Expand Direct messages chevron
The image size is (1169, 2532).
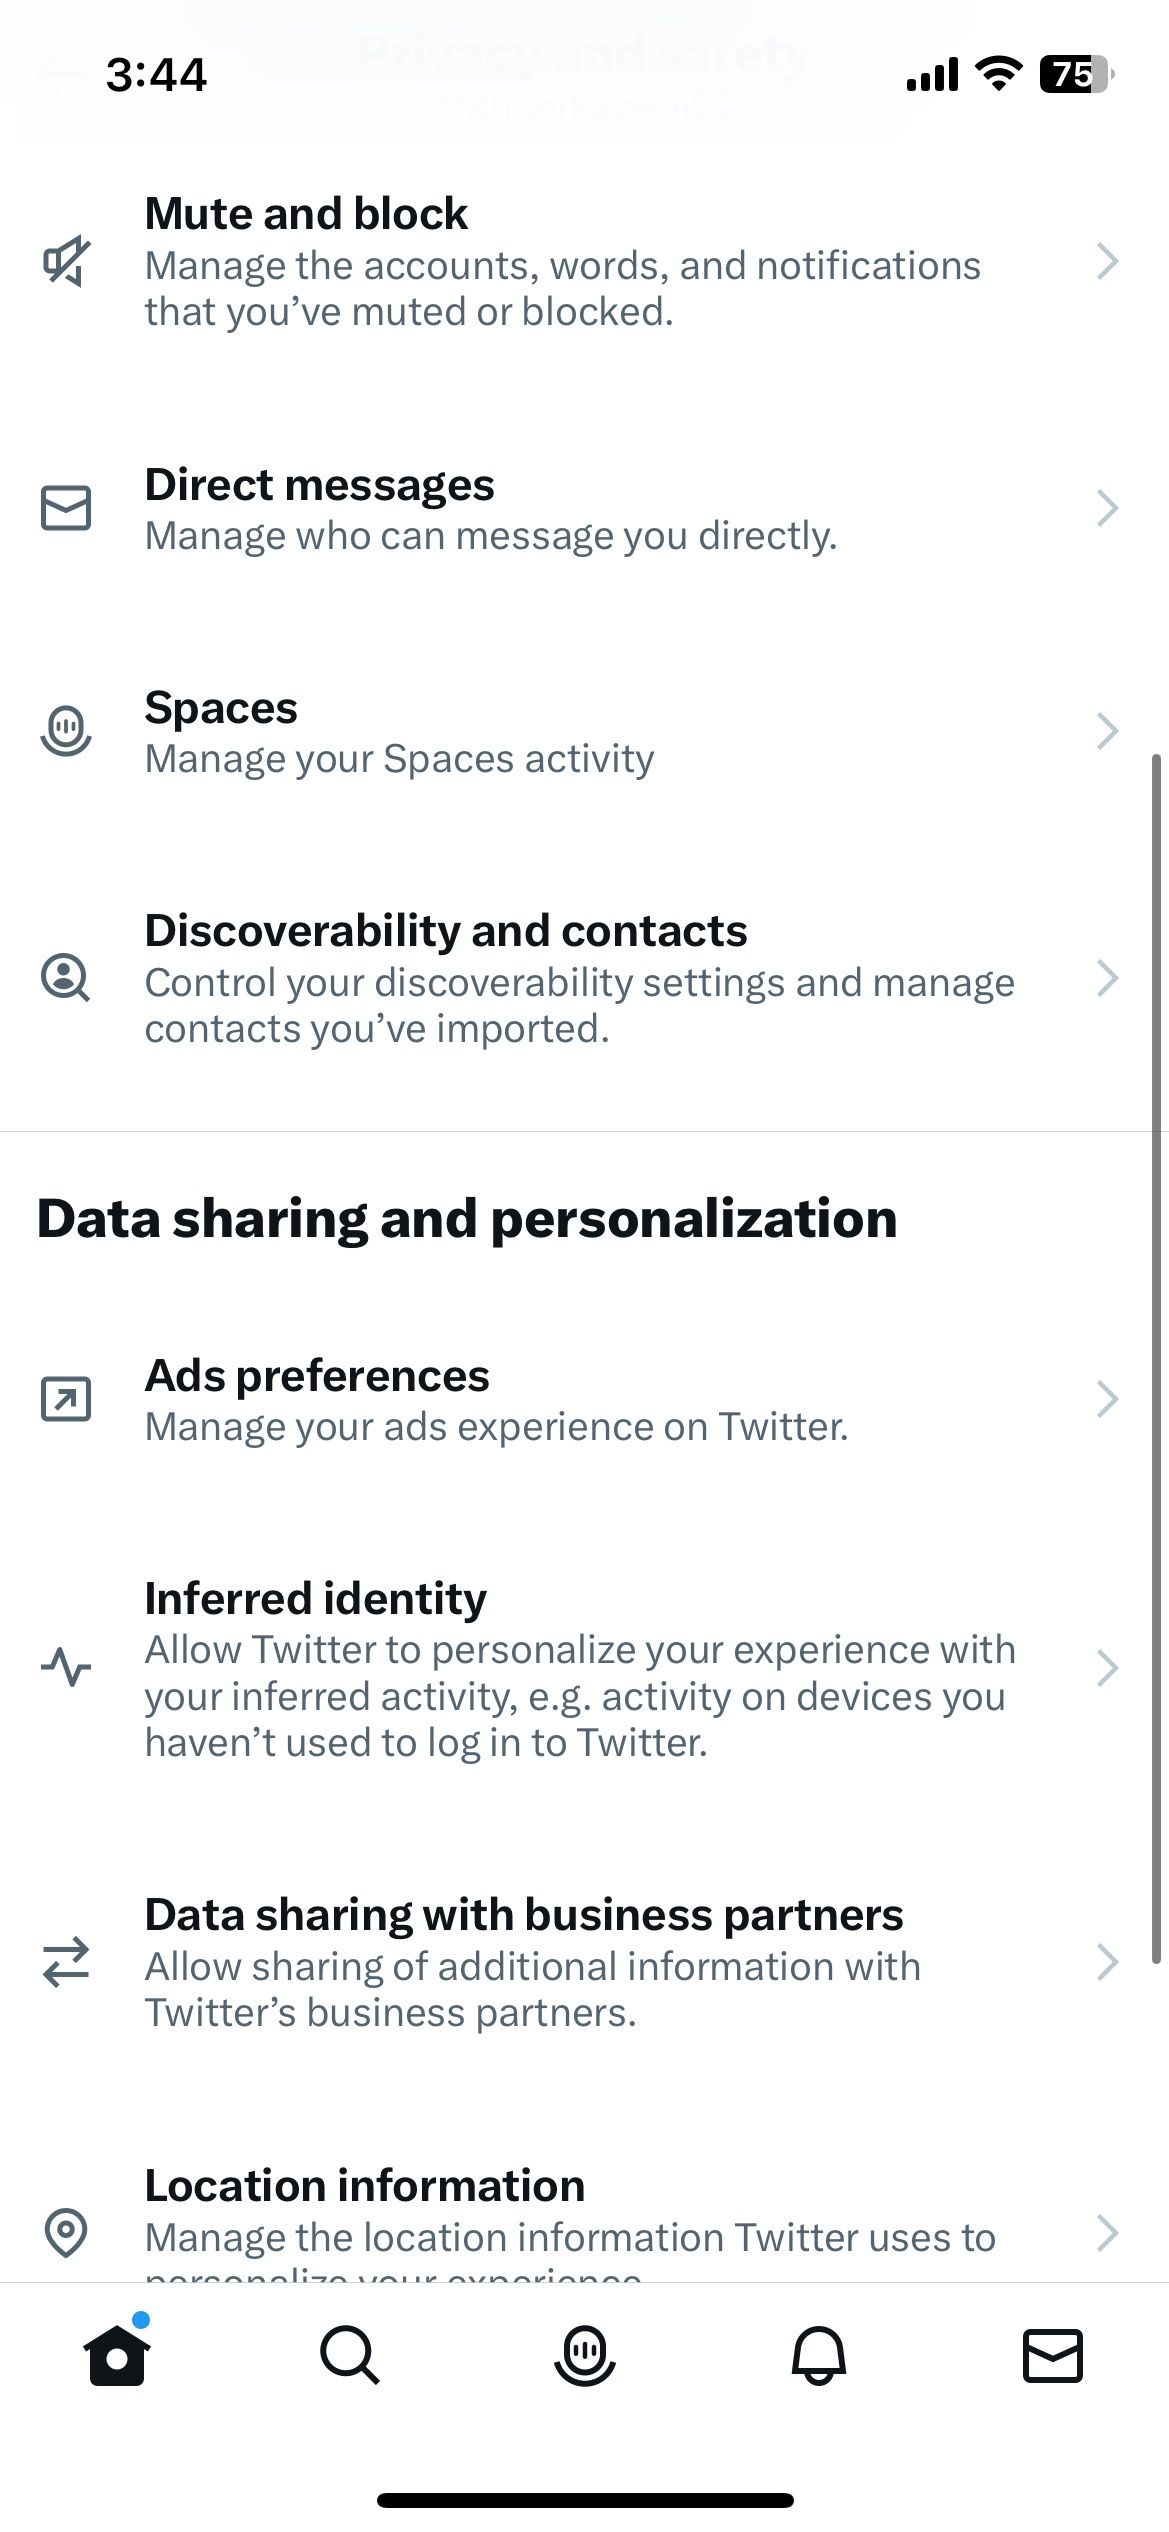1106,508
